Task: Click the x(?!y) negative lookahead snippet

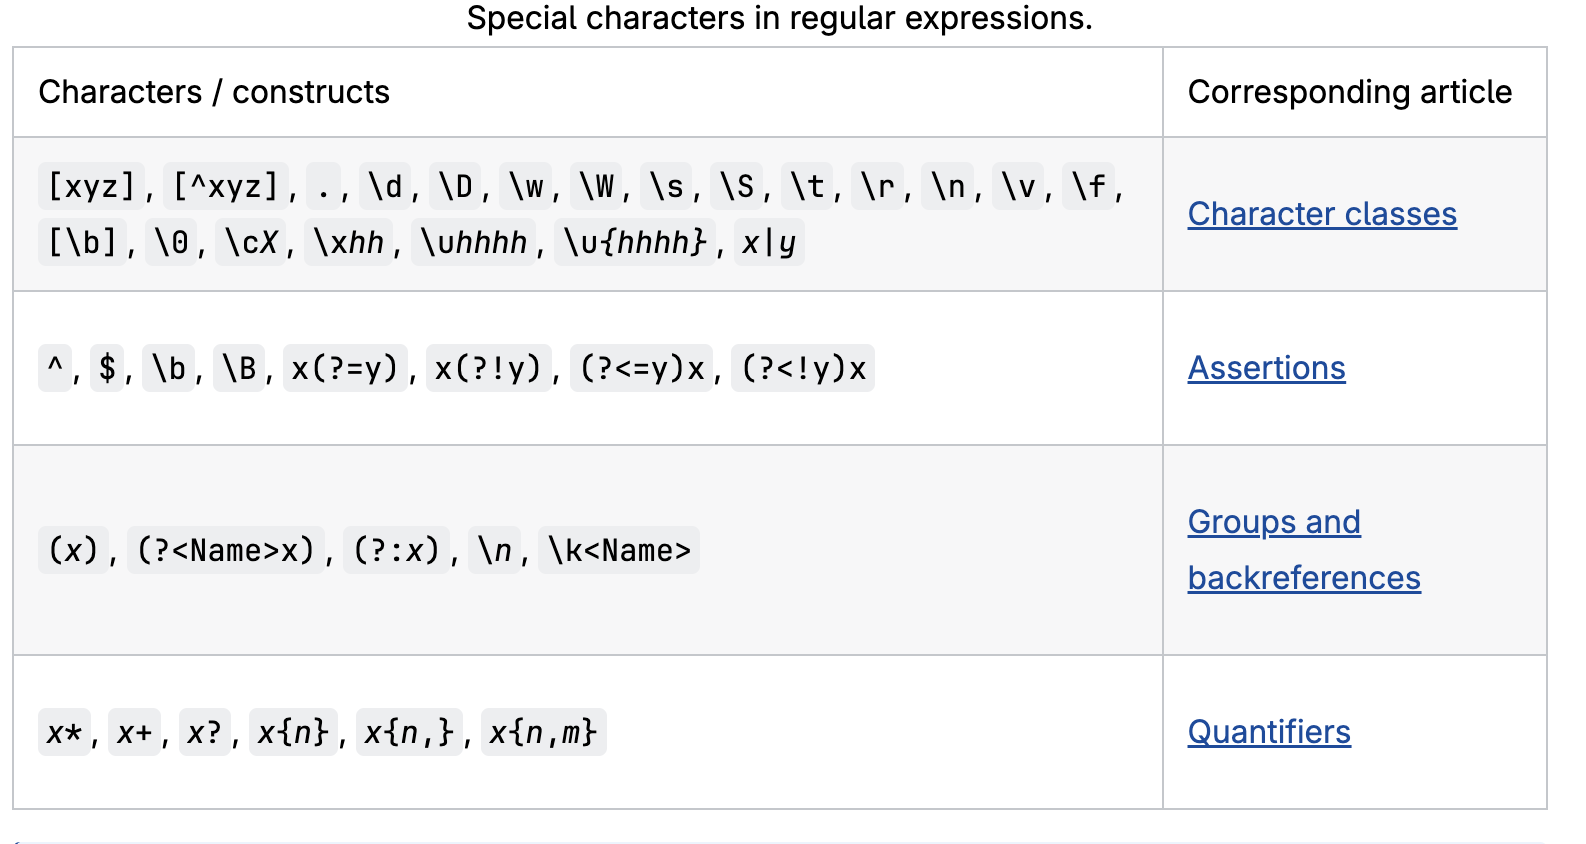Action: [488, 368]
